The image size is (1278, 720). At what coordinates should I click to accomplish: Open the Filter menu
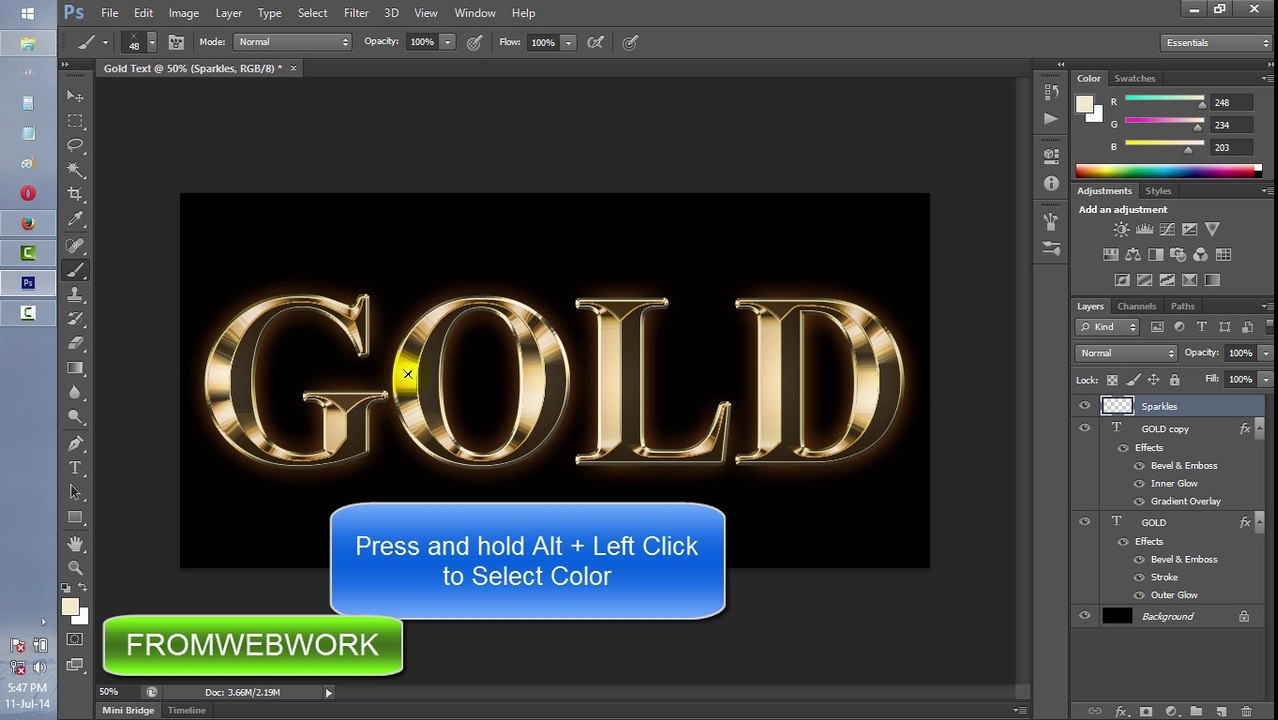[x=356, y=13]
